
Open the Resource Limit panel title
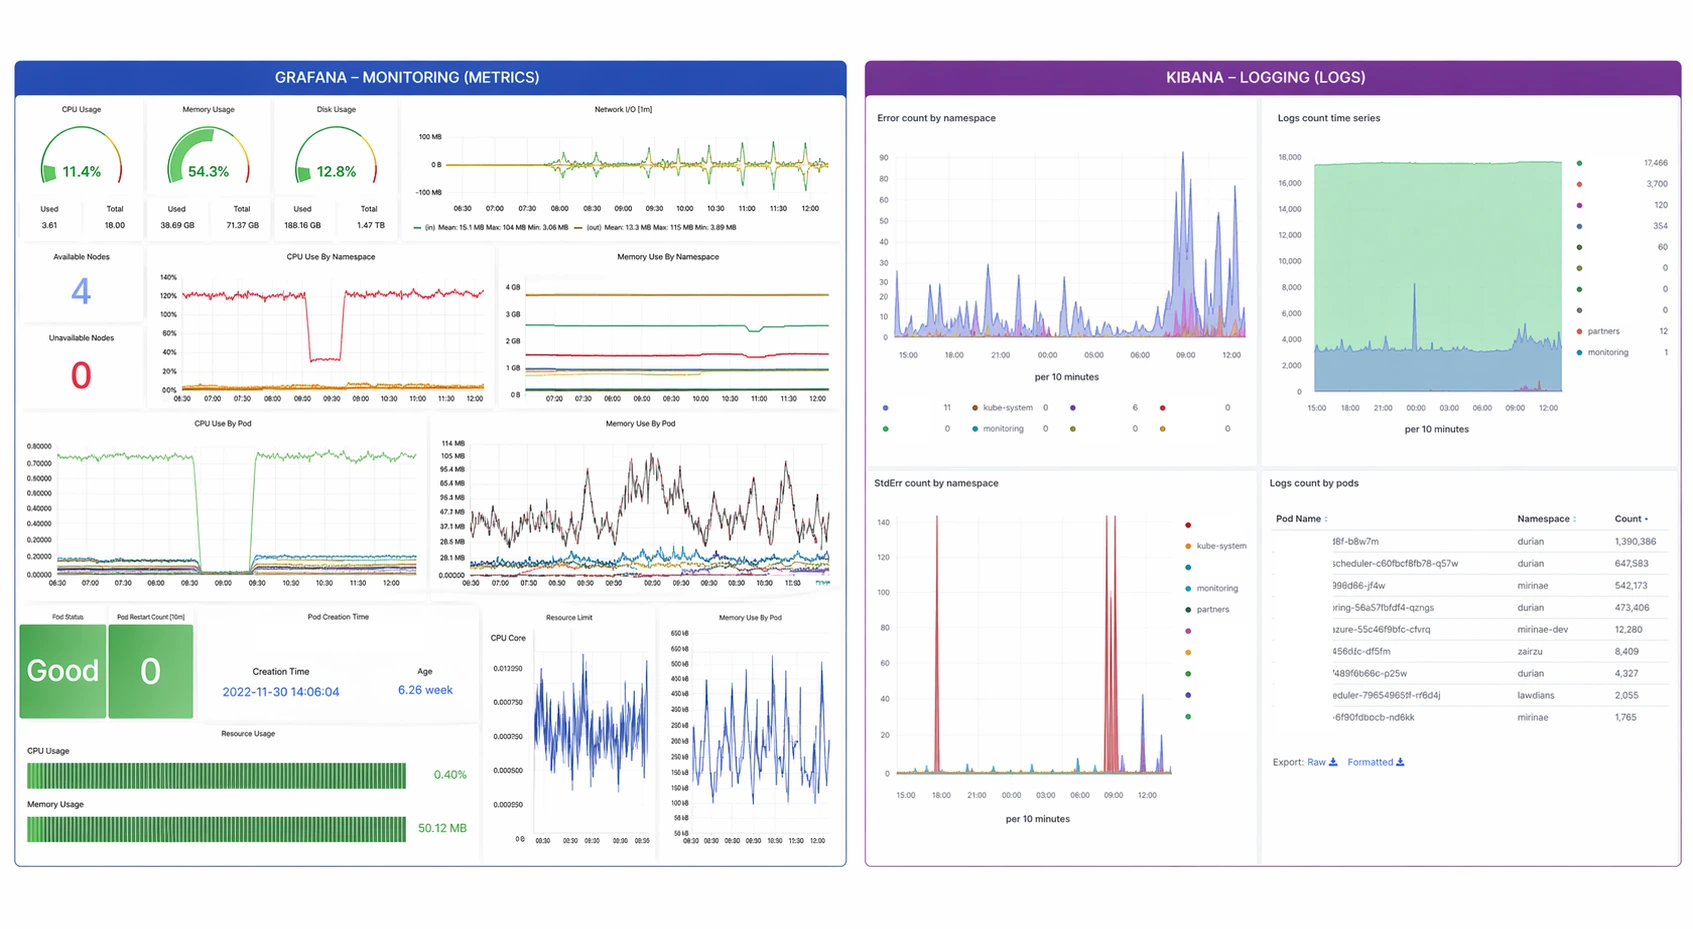coord(569,618)
